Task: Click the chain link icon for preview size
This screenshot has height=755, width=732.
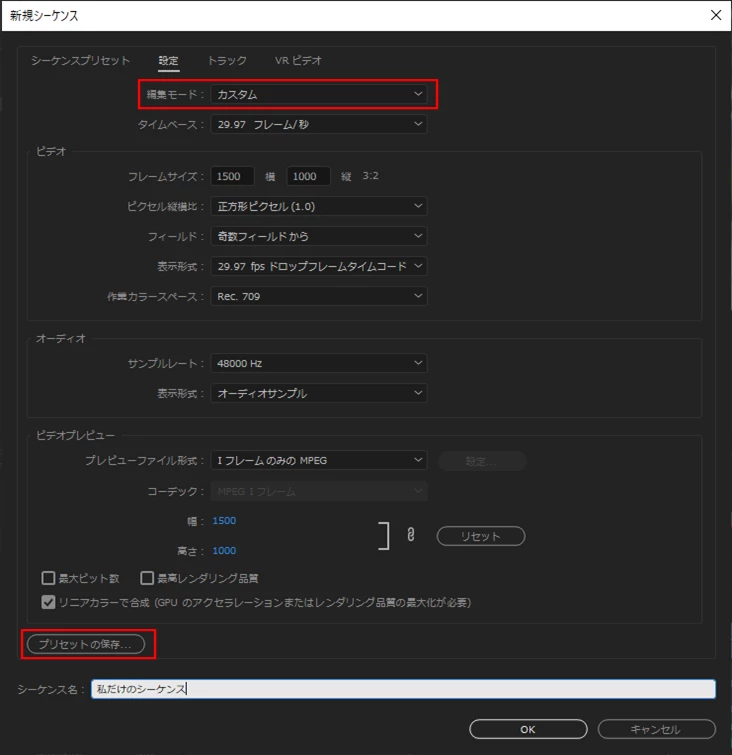Action: coord(410,535)
